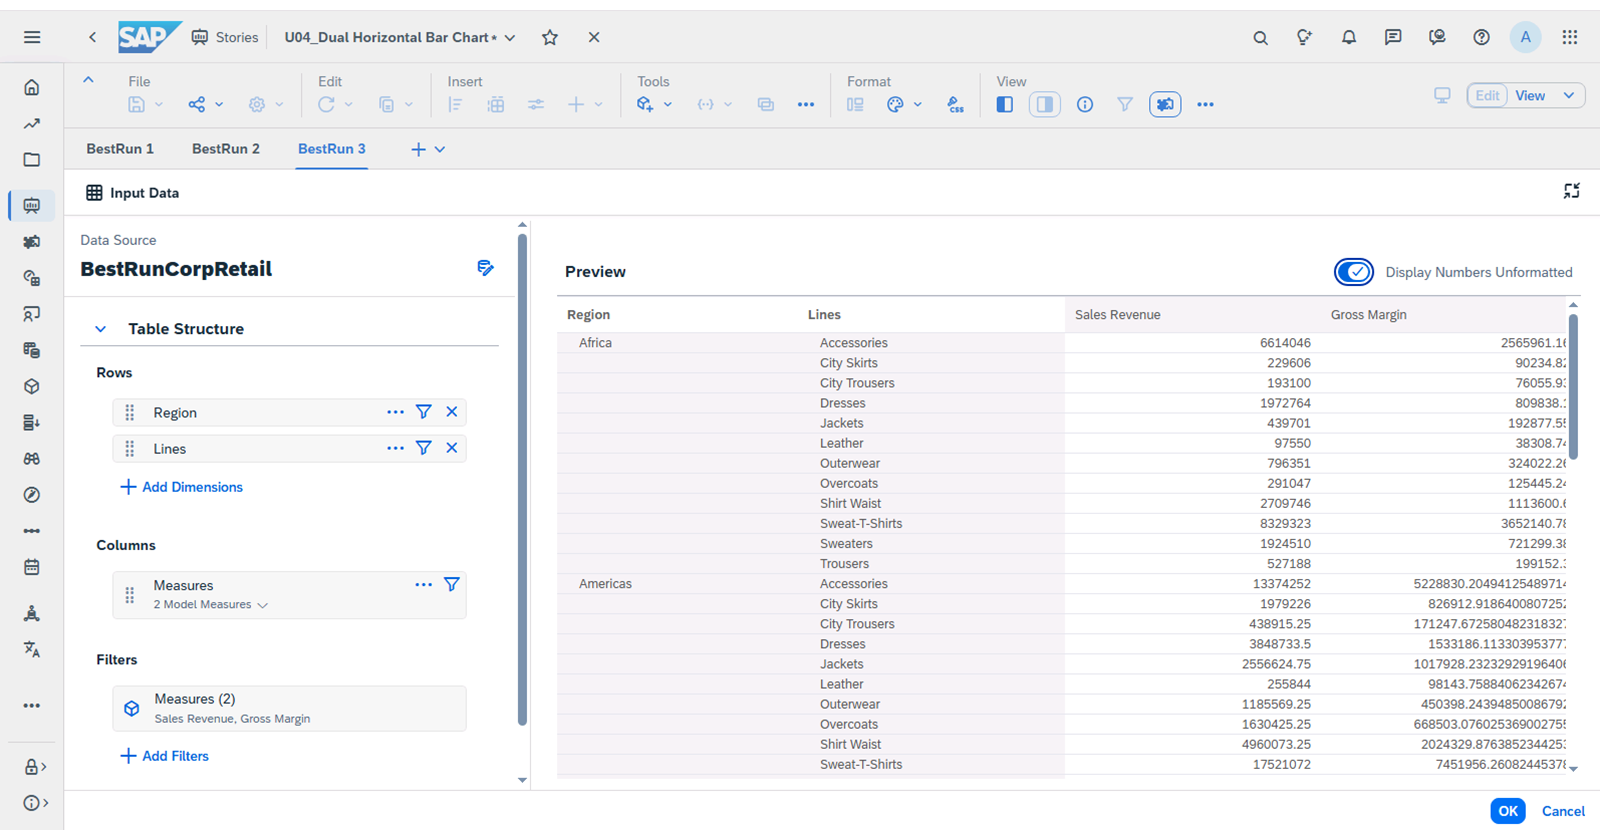Open the Translation icon in left sidebar

point(32,649)
